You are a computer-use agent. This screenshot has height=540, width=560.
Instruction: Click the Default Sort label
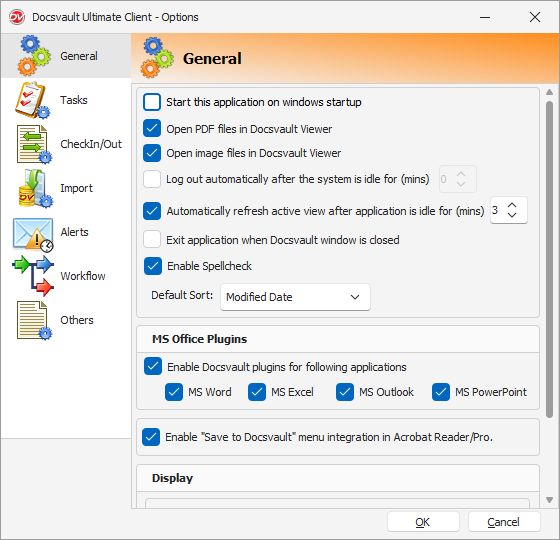182,295
